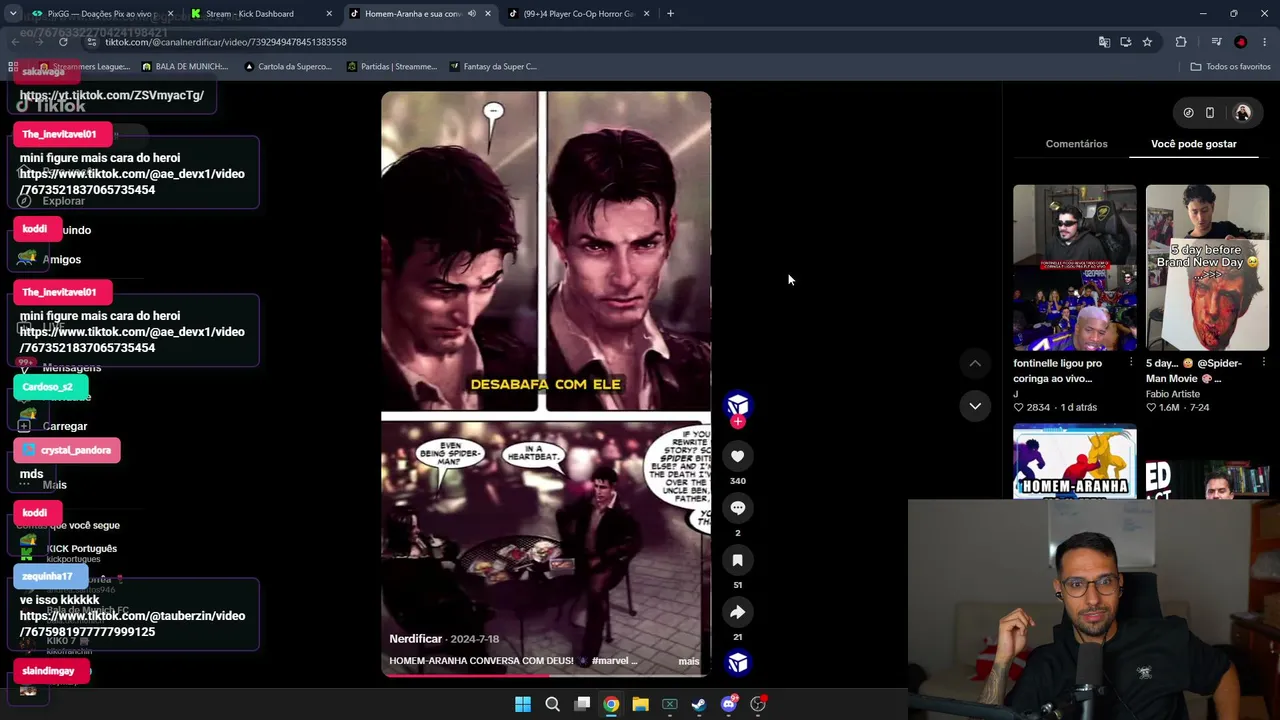Open comments via the speech bubble icon
This screenshot has width=1280, height=720.
click(x=737, y=508)
